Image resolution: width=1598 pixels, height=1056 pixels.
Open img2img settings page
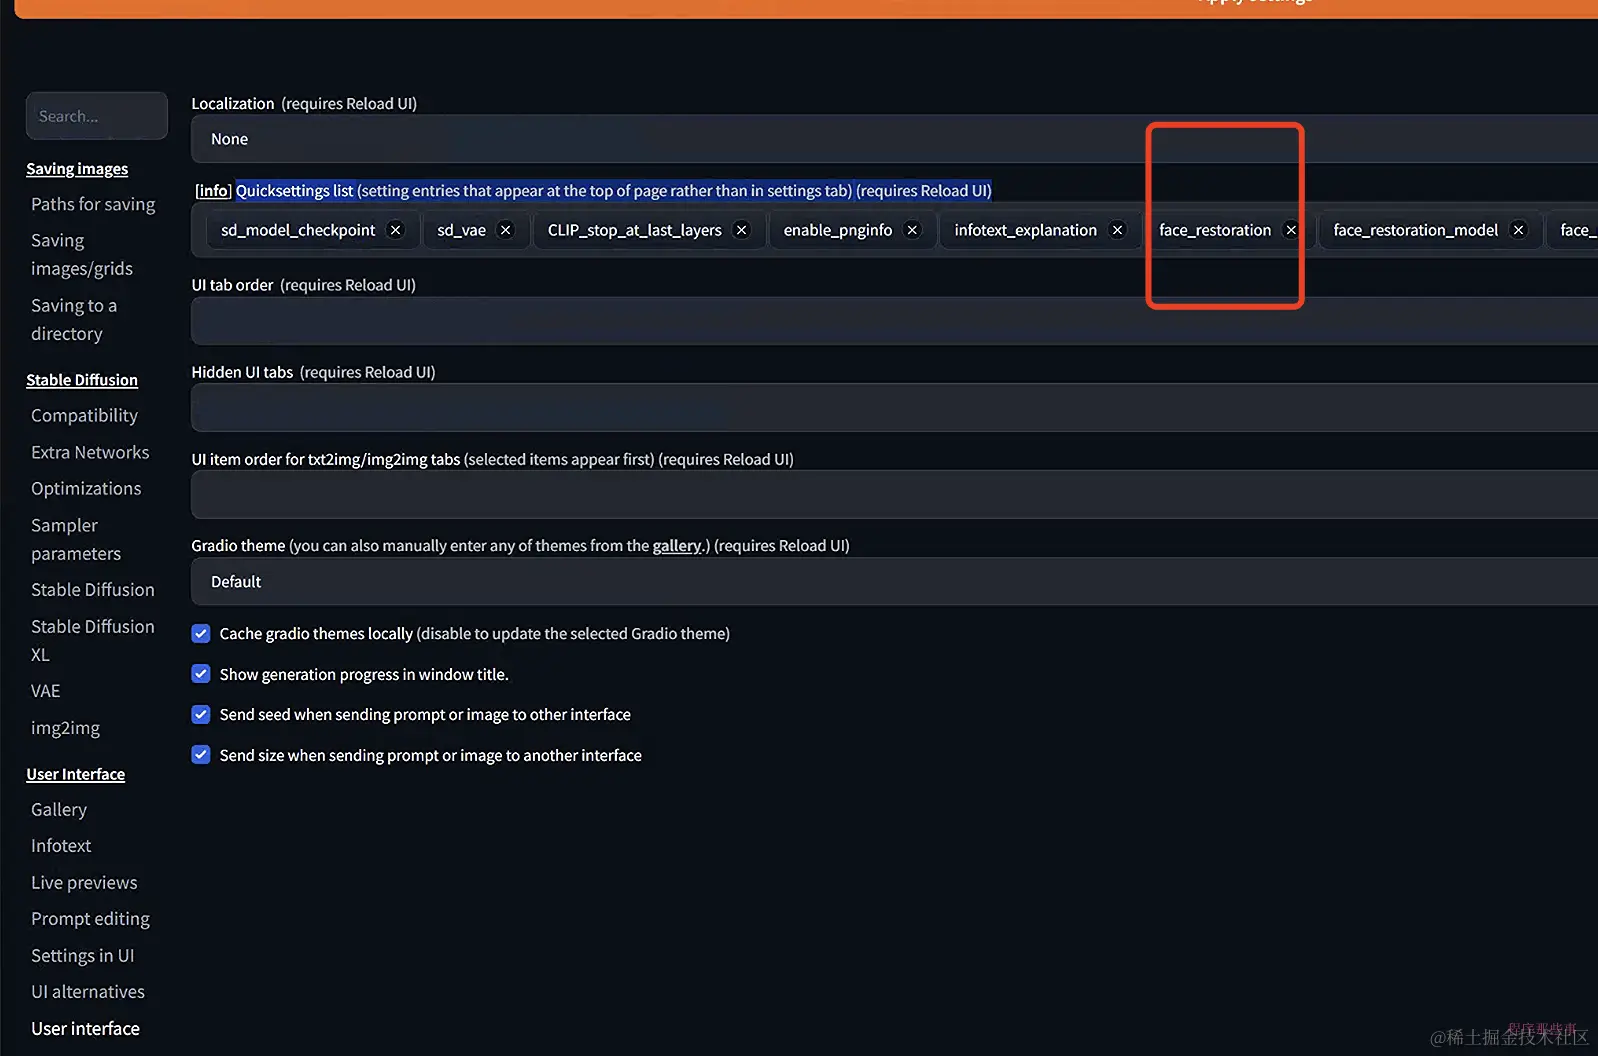click(65, 728)
